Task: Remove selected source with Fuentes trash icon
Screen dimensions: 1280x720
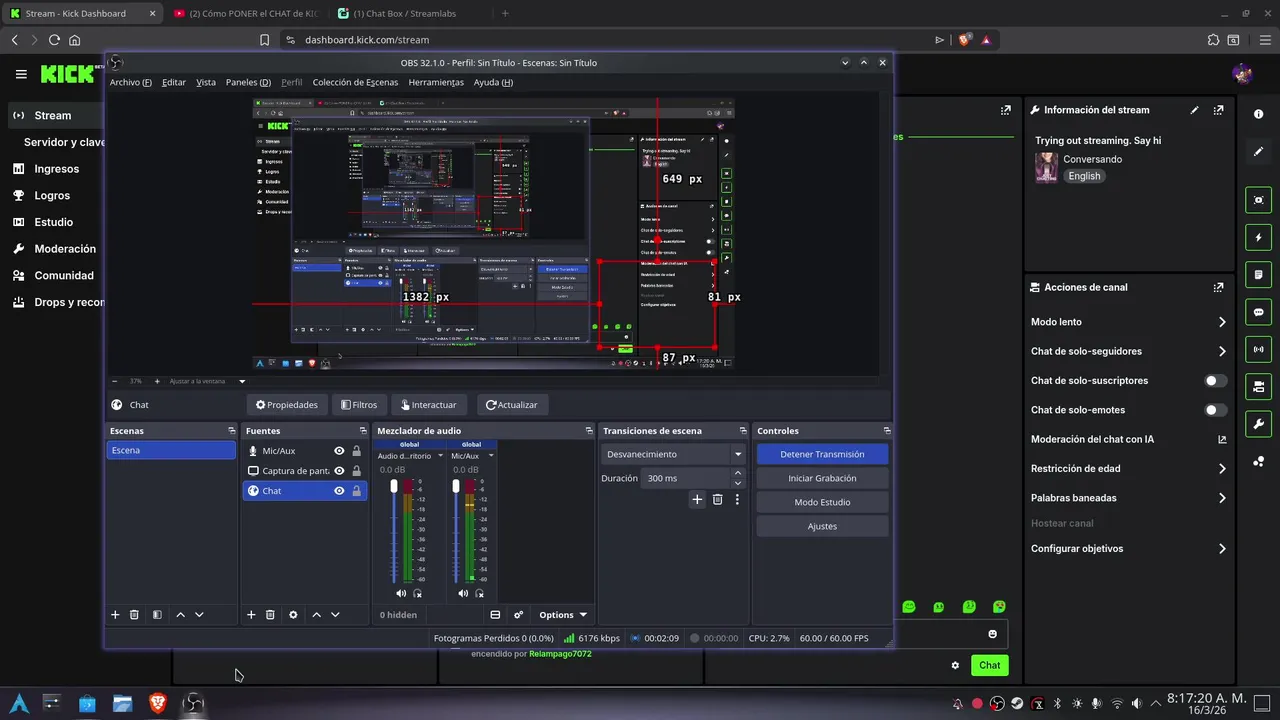Action: tap(270, 615)
